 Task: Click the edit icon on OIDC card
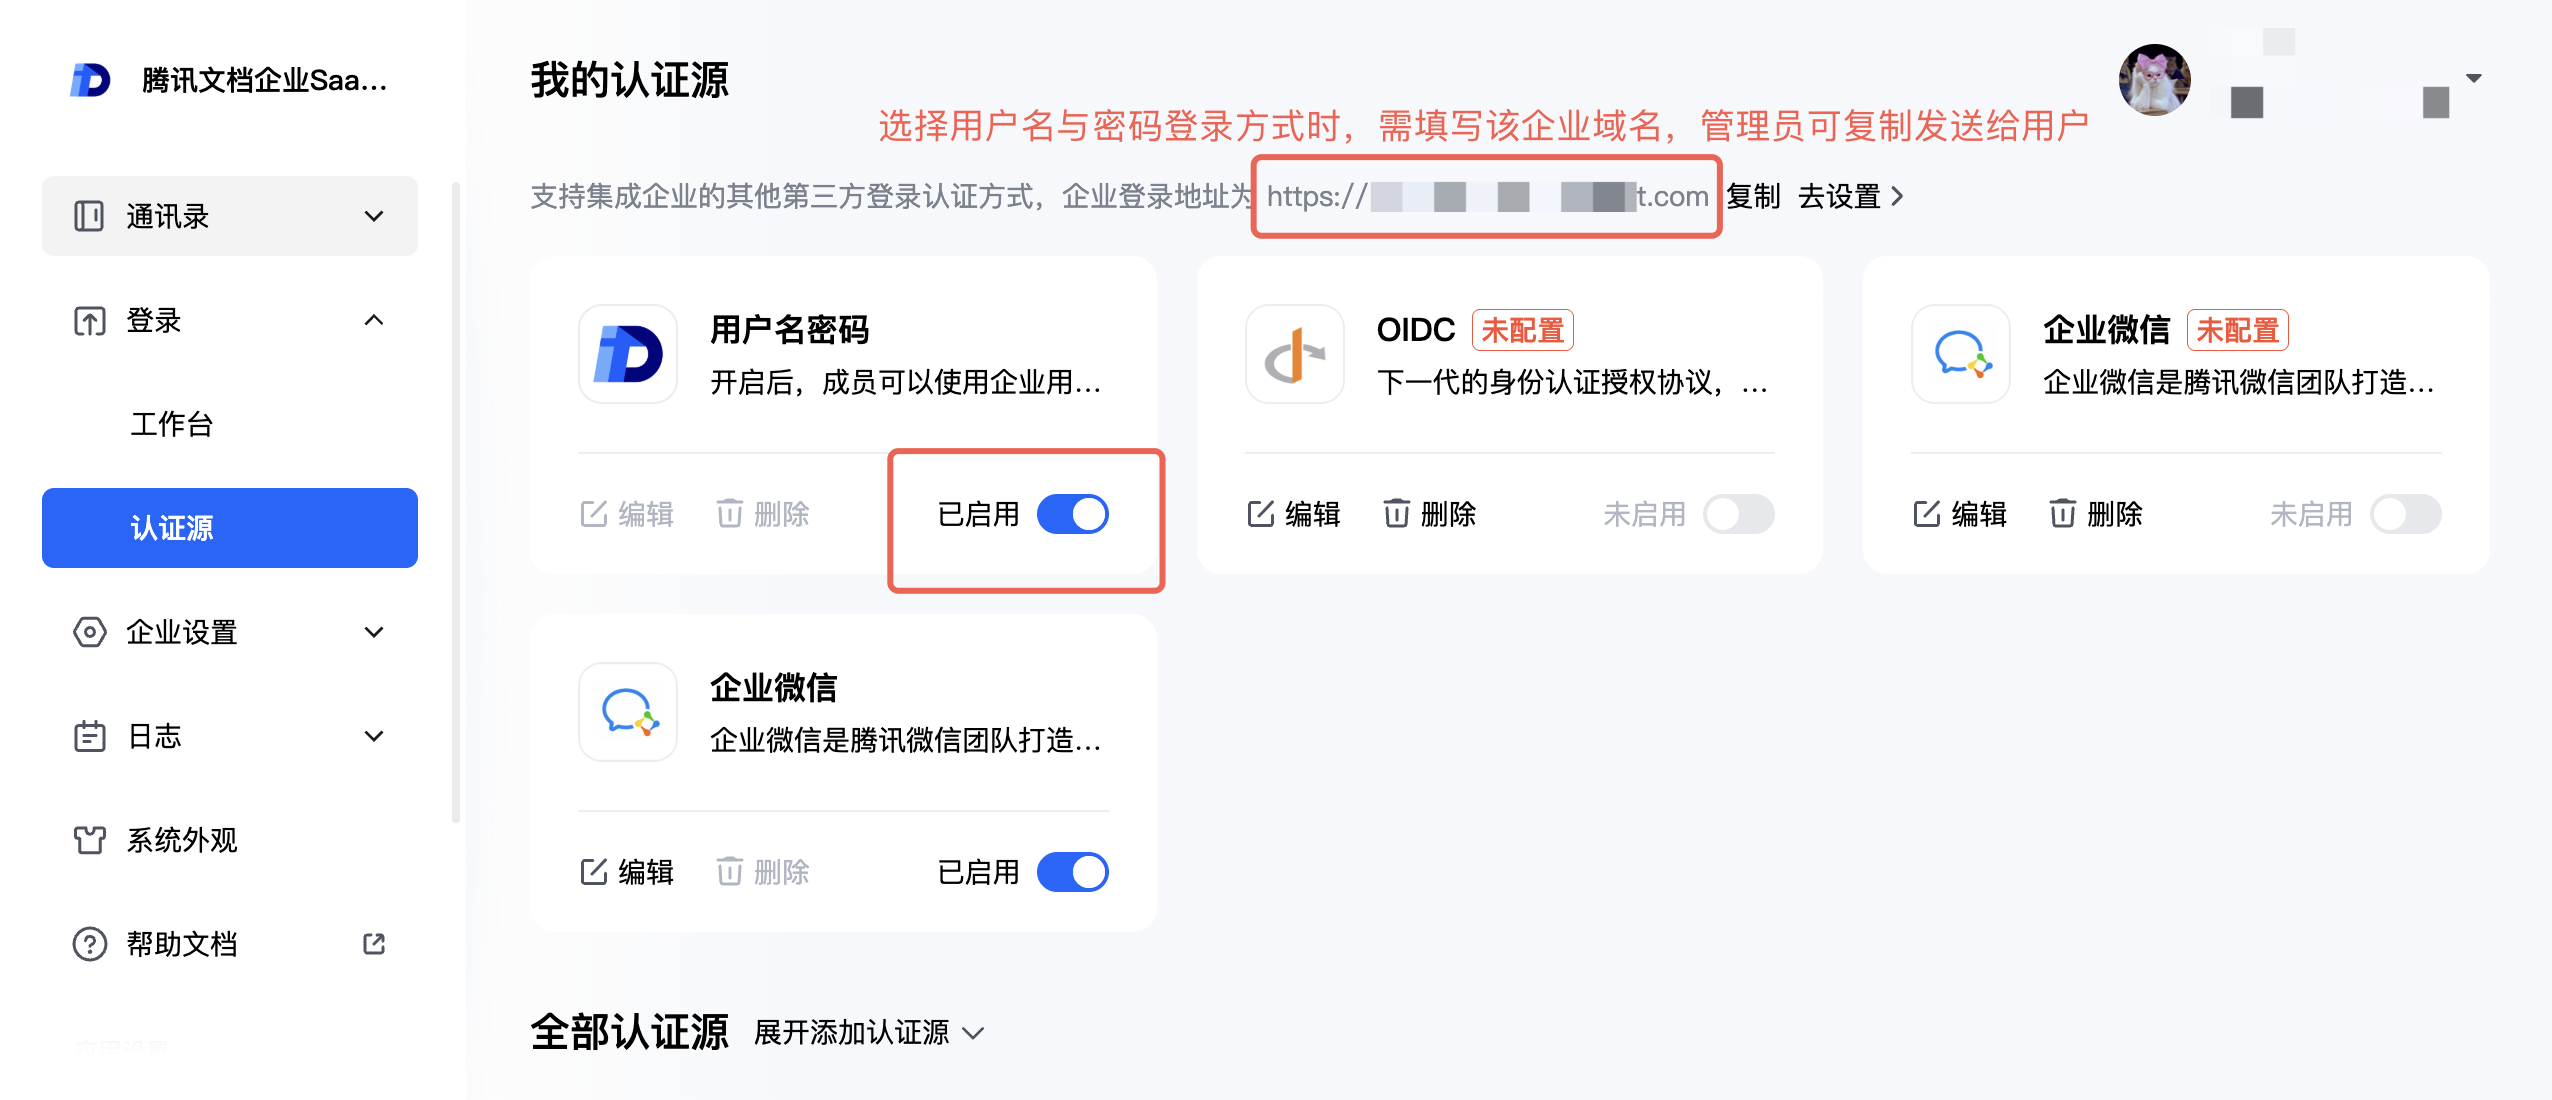[x=1261, y=514]
